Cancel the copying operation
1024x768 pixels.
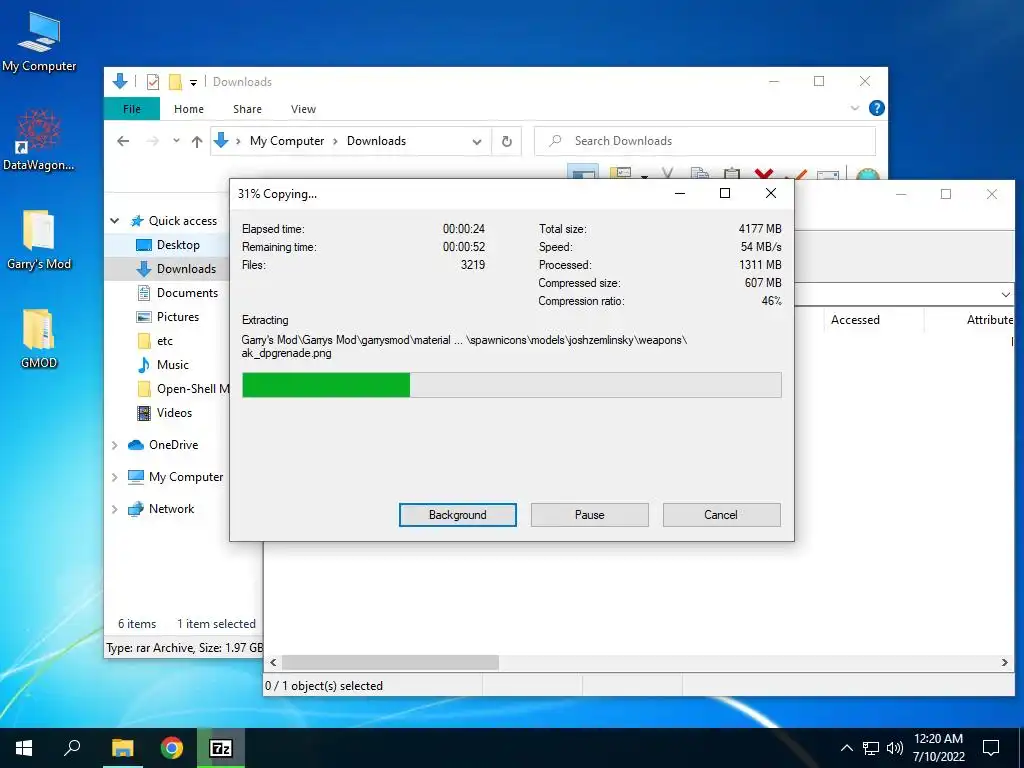tap(721, 515)
